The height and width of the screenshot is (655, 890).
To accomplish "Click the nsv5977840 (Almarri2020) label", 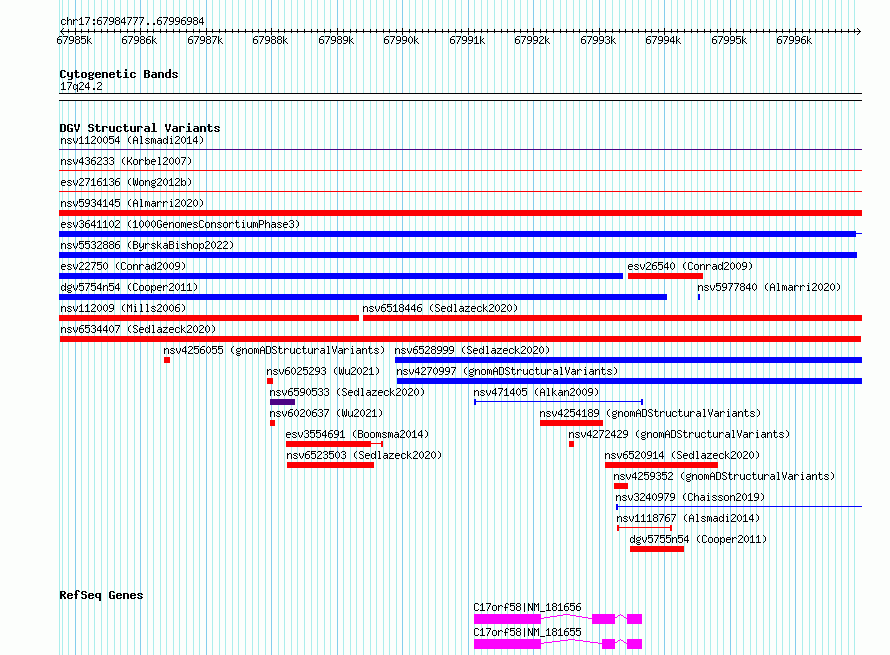I will [769, 287].
